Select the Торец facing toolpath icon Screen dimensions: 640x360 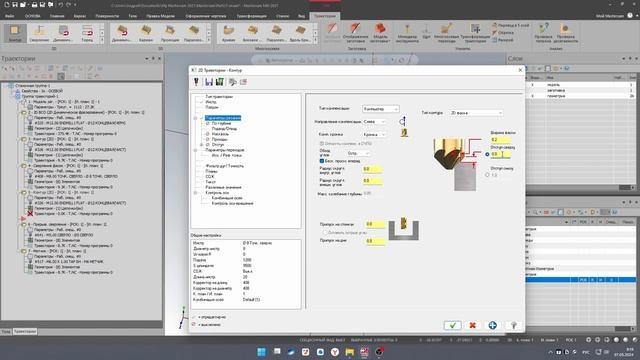pyautogui.click(x=87, y=33)
